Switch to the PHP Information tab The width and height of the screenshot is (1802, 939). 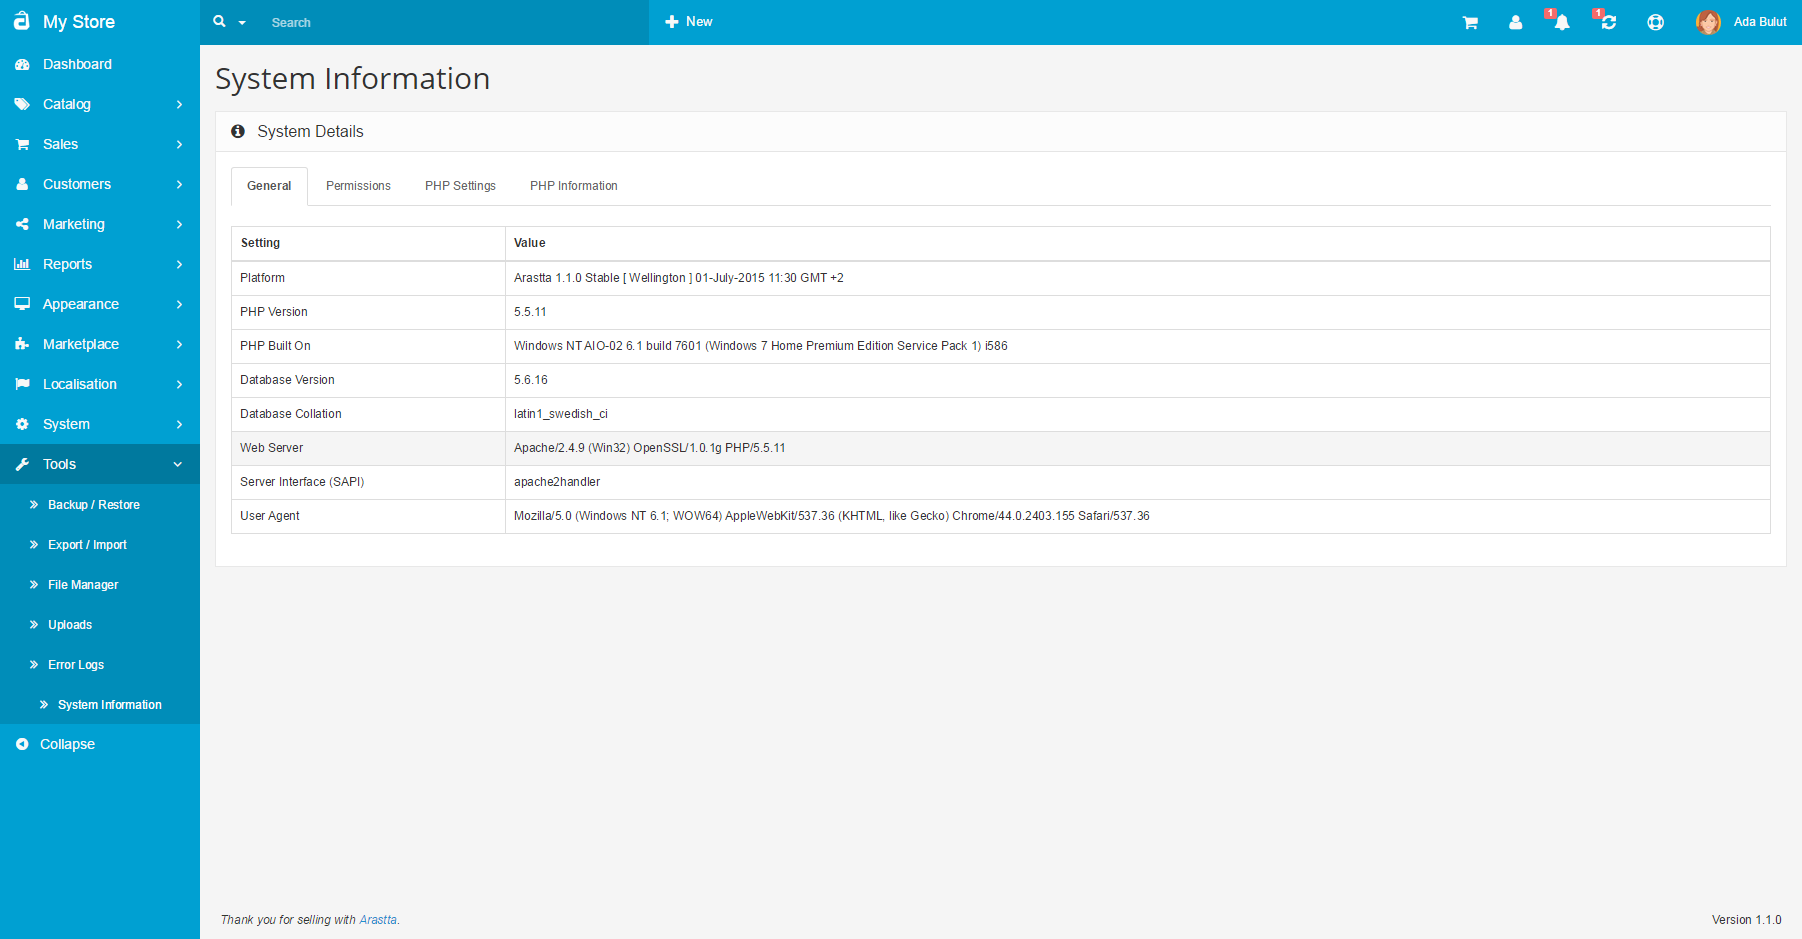click(574, 186)
